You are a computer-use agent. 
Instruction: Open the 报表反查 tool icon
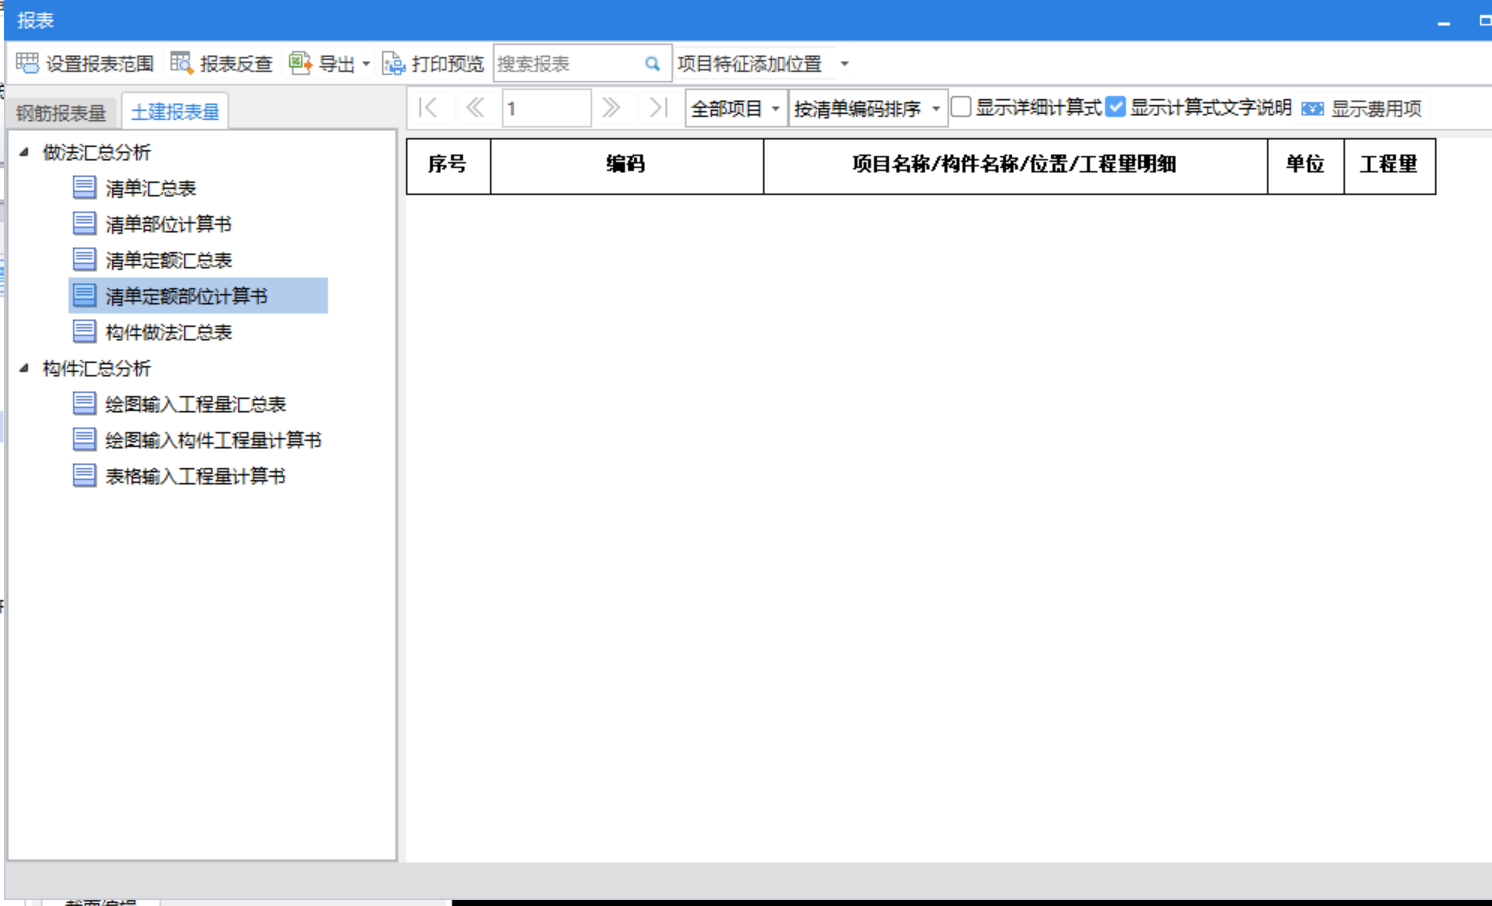click(181, 63)
